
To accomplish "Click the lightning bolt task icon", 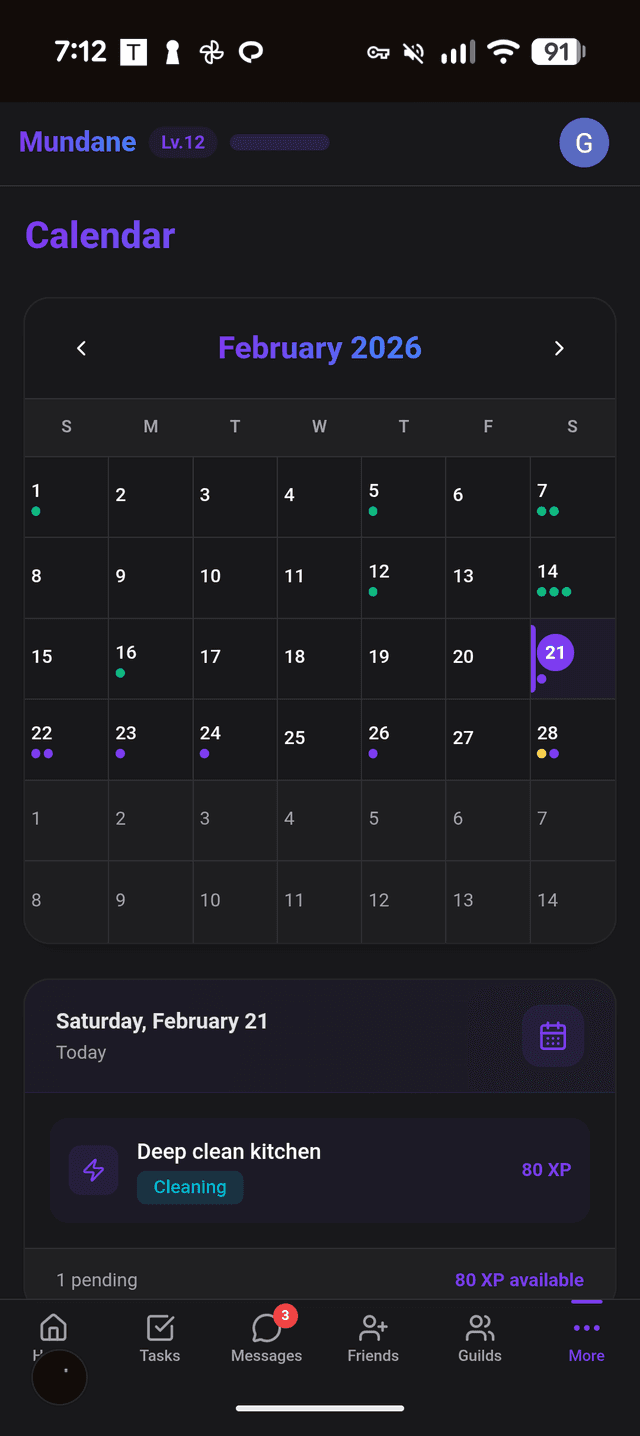I will (x=93, y=1170).
